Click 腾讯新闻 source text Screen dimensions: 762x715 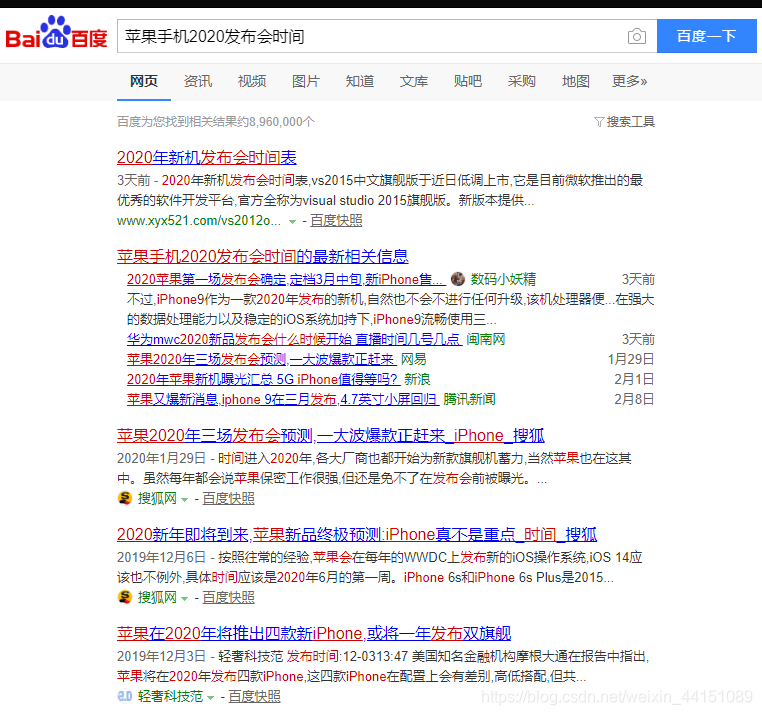(469, 399)
